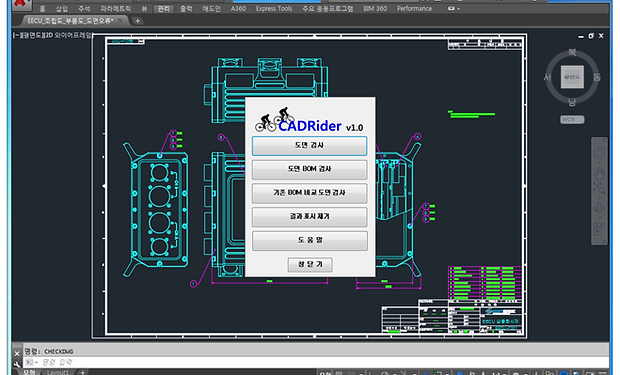Open the BIM 360 ribbon tab

pyautogui.click(x=375, y=8)
